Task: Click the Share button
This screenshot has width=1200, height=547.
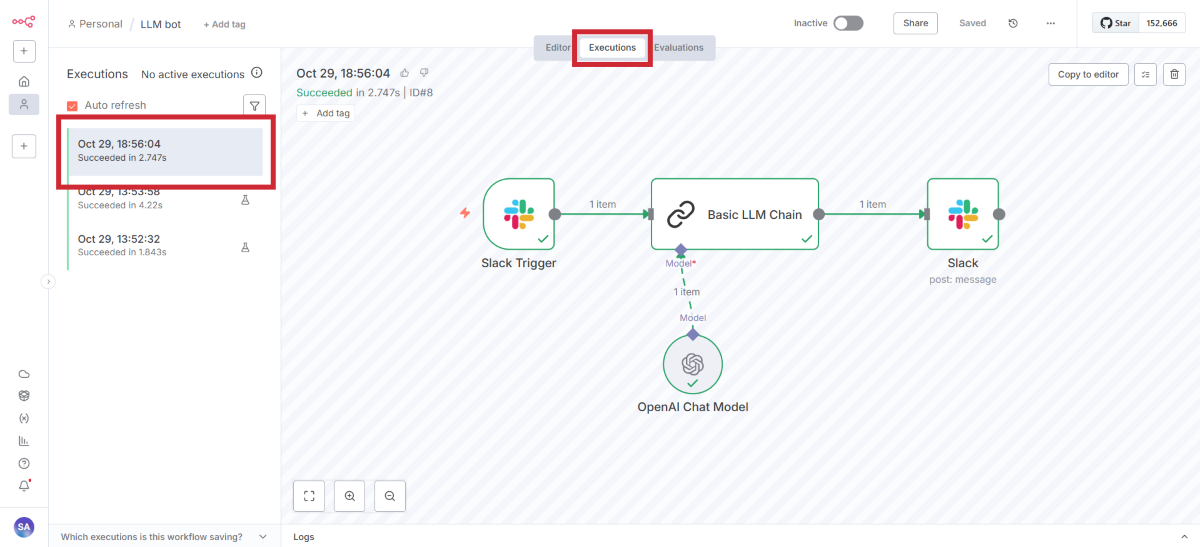Action: (915, 23)
